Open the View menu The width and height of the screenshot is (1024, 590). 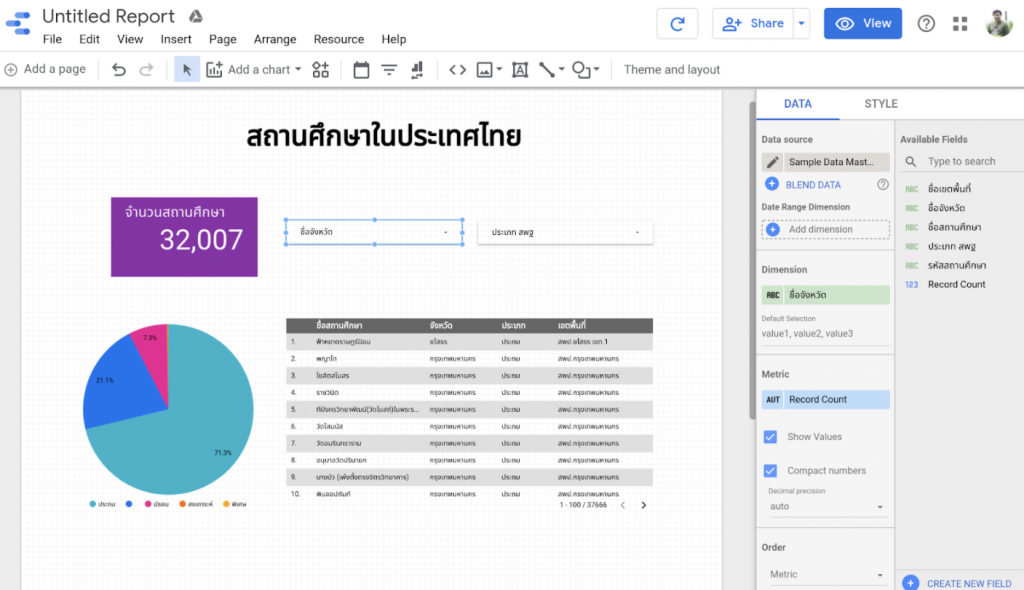click(130, 39)
